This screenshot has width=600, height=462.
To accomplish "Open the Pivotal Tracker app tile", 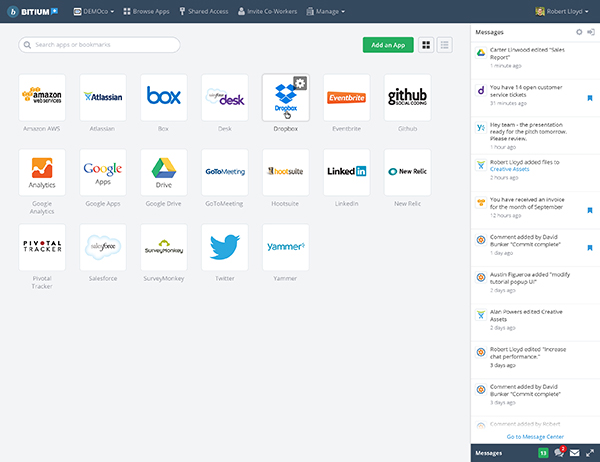I will 42,247.
